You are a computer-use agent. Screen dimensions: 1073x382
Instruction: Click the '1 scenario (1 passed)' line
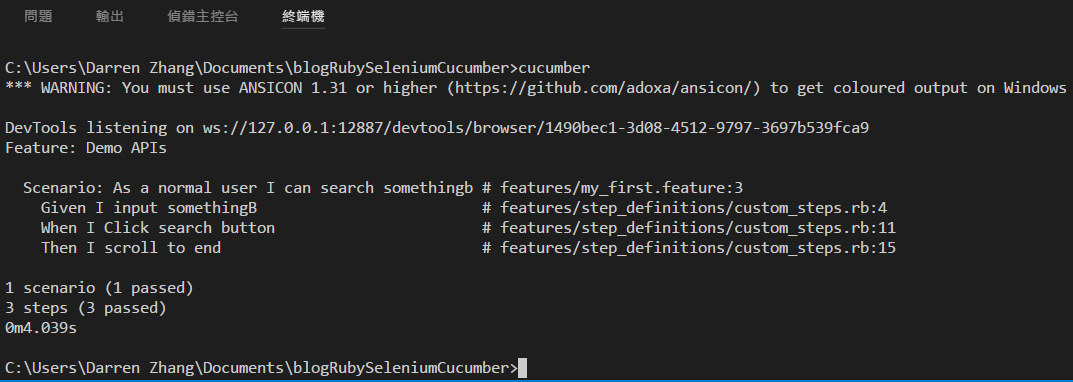pos(99,288)
